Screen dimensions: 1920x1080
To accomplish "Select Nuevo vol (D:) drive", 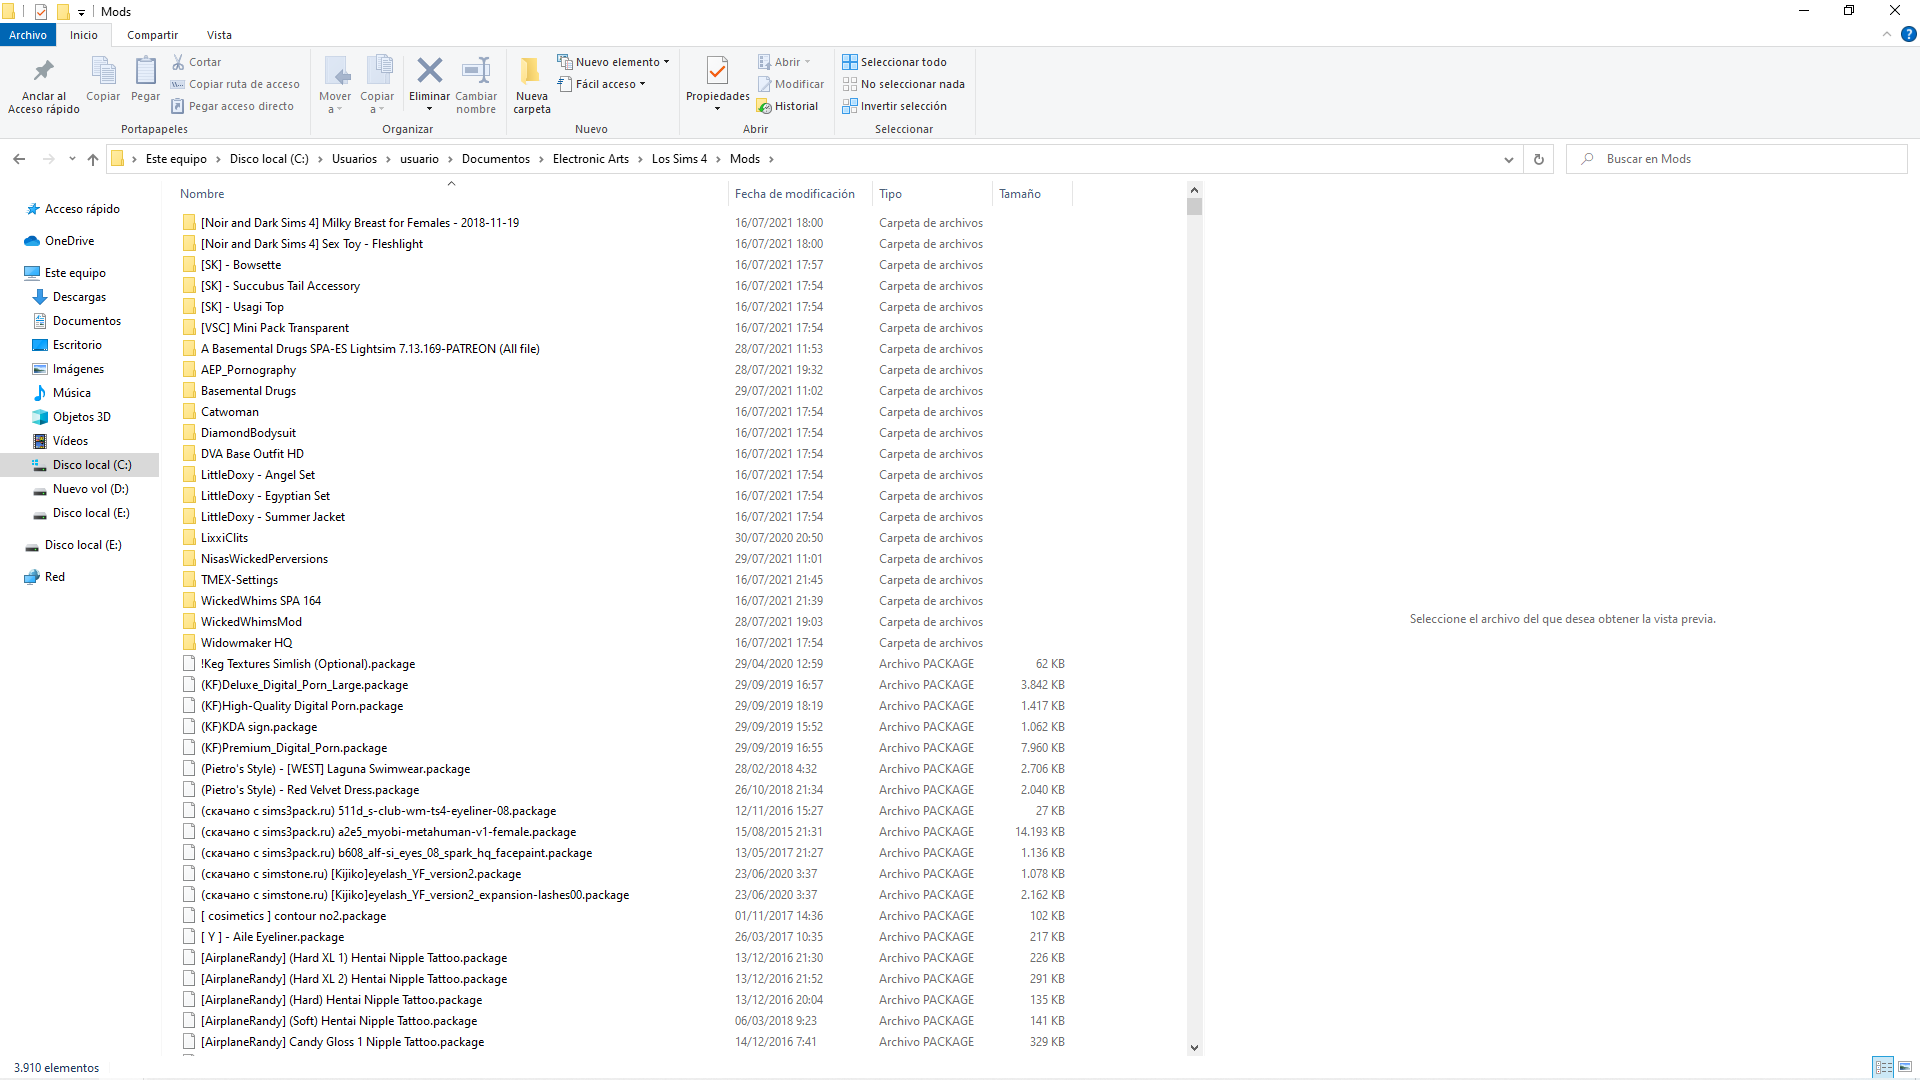I will (x=90, y=489).
